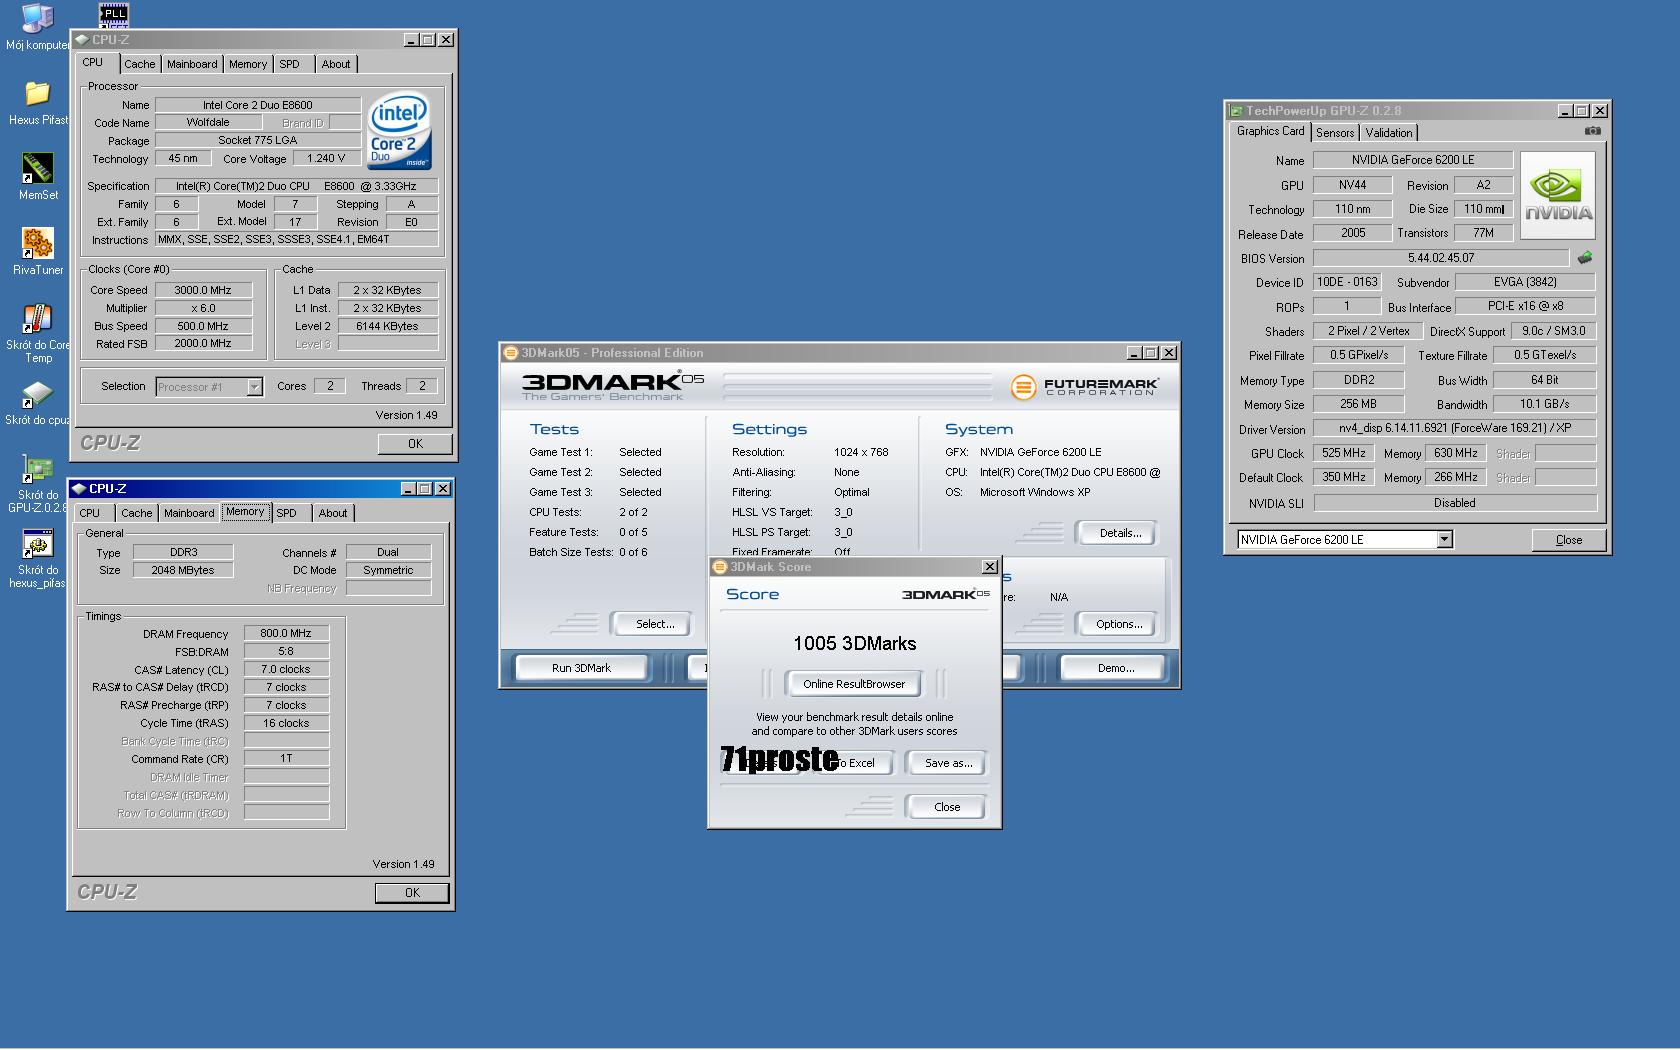This screenshot has height=1050, width=1680.
Task: Click the GPU-Z title bar icon
Action: pyautogui.click(x=1236, y=111)
